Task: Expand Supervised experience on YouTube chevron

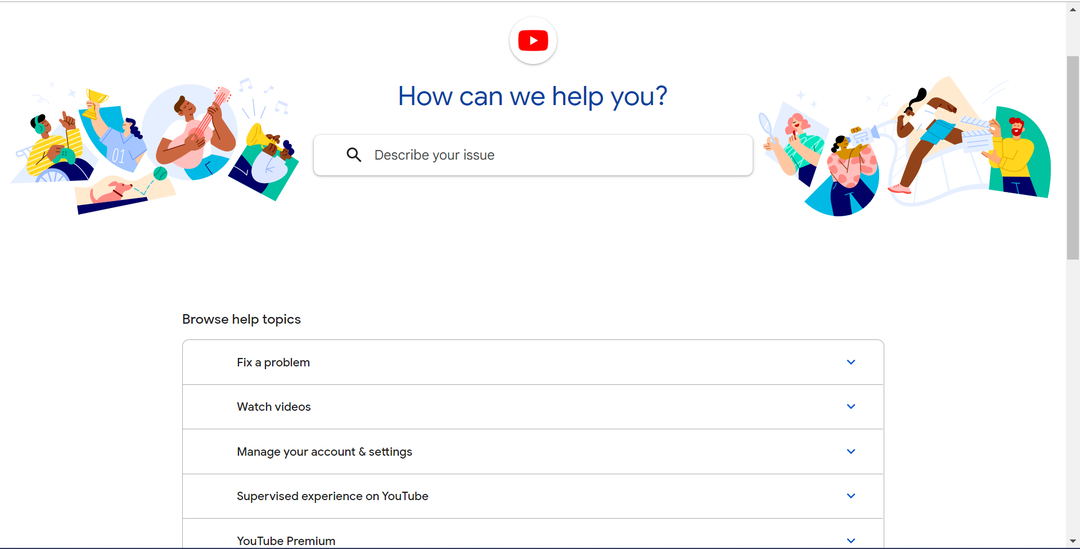Action: [x=851, y=496]
